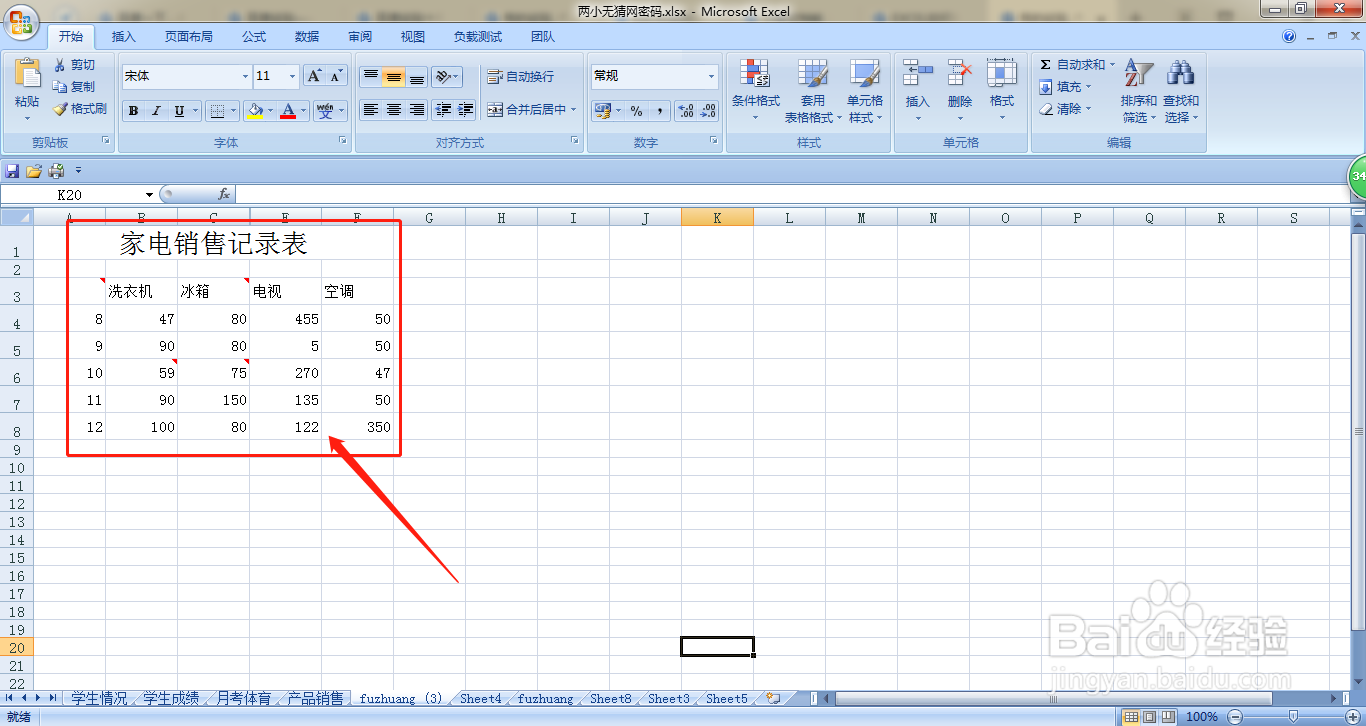
Task: Toggle underline formatting
Action: [x=179, y=111]
